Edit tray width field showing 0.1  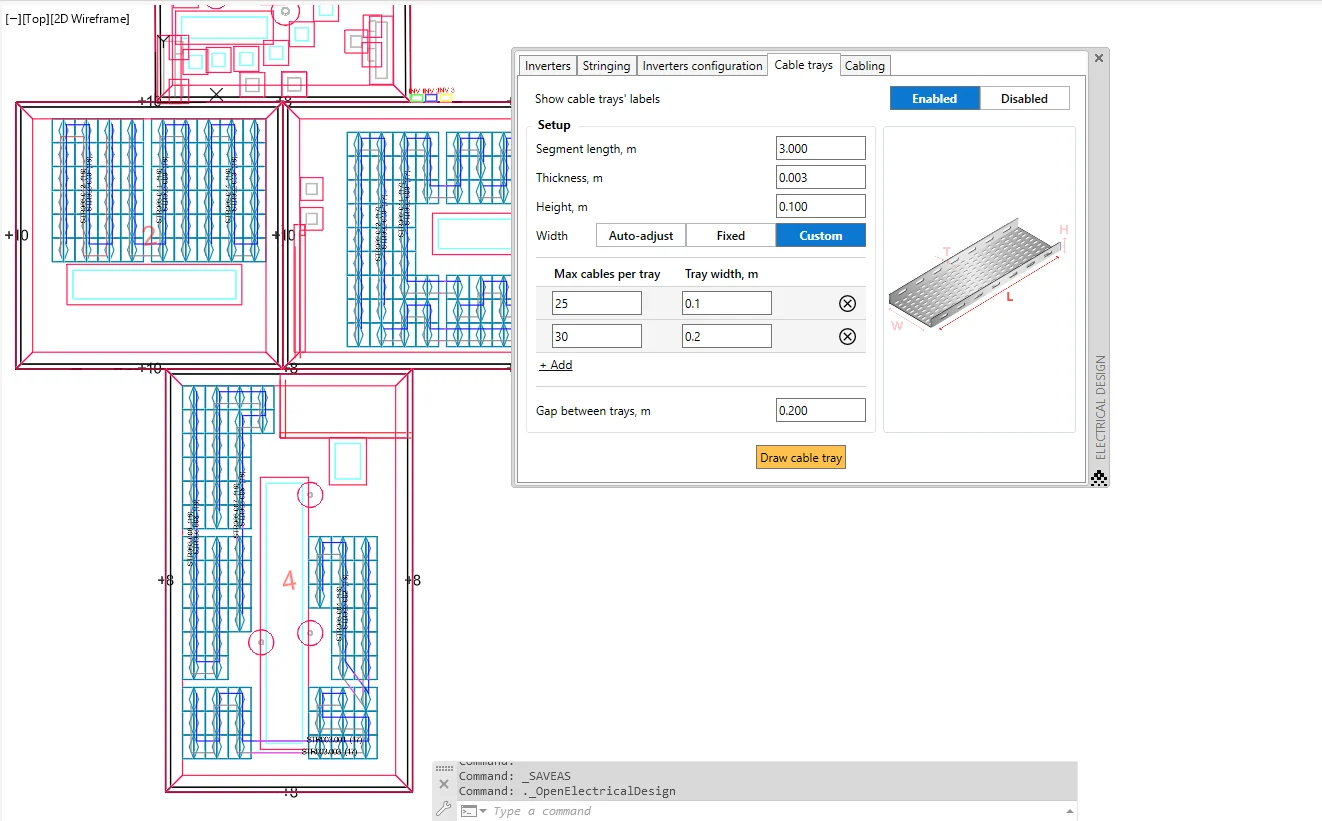727,303
